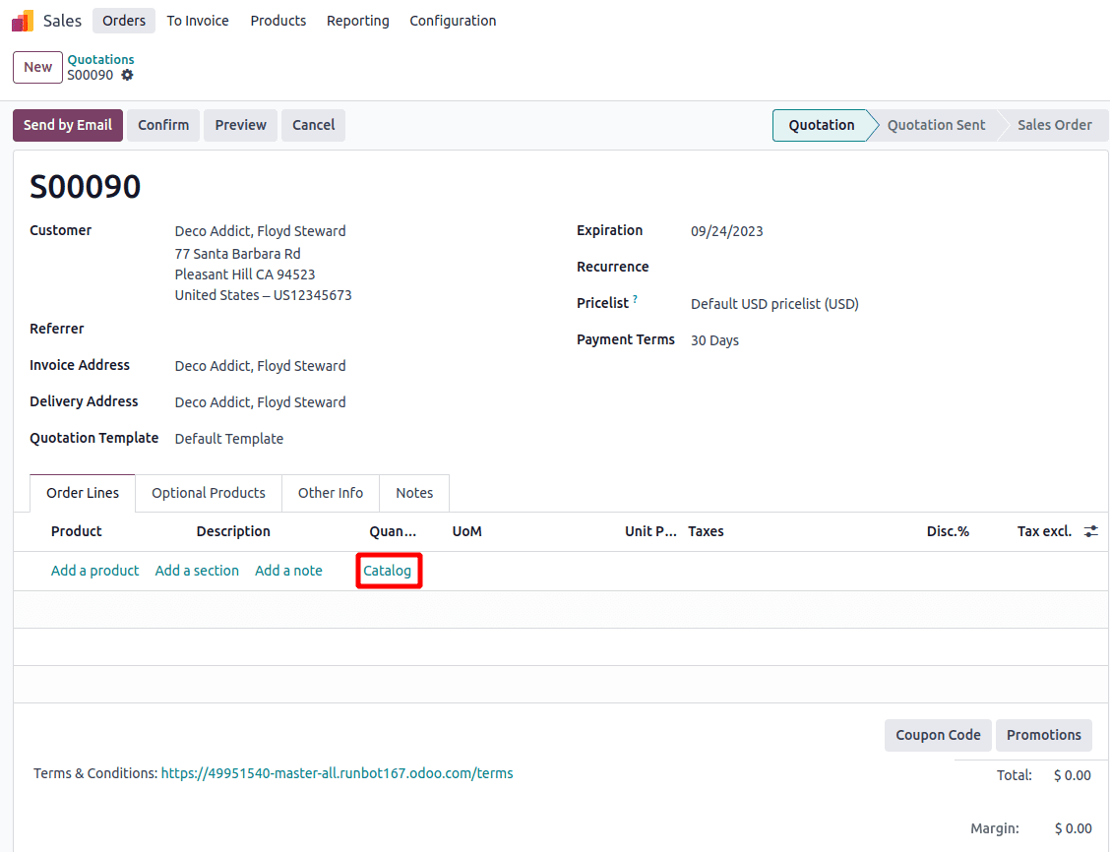Image resolution: width=1110 pixels, height=852 pixels.
Task: Click the Odoo Sales app logo icon
Action: [x=22, y=21]
